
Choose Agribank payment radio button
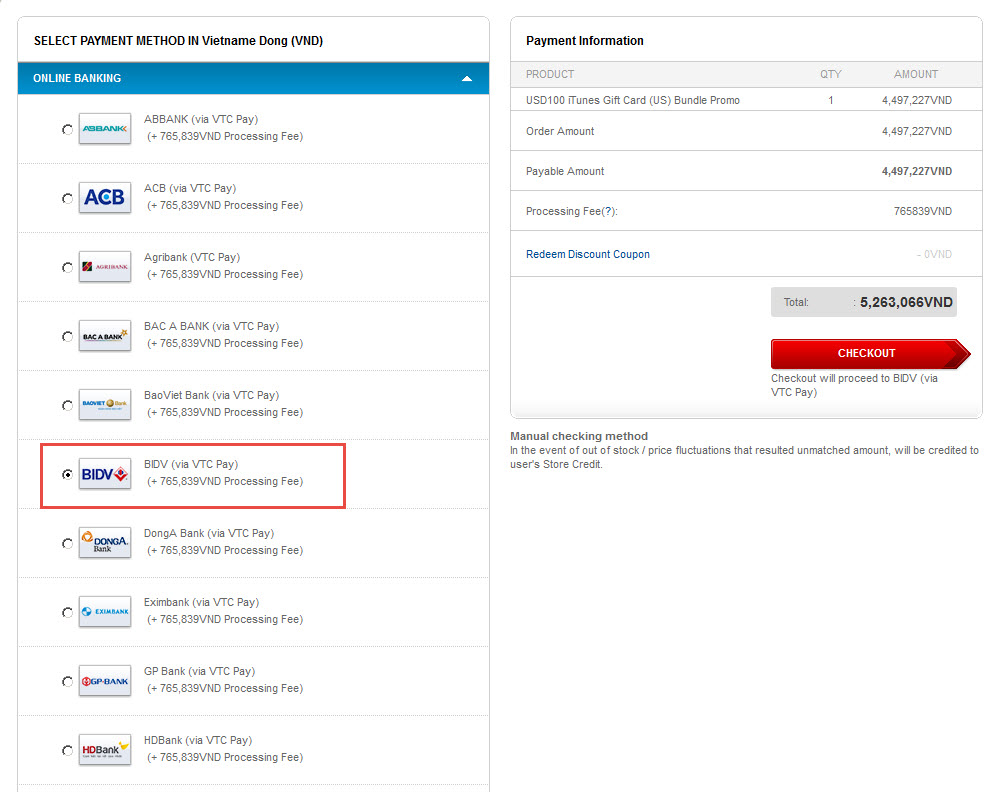[67, 267]
